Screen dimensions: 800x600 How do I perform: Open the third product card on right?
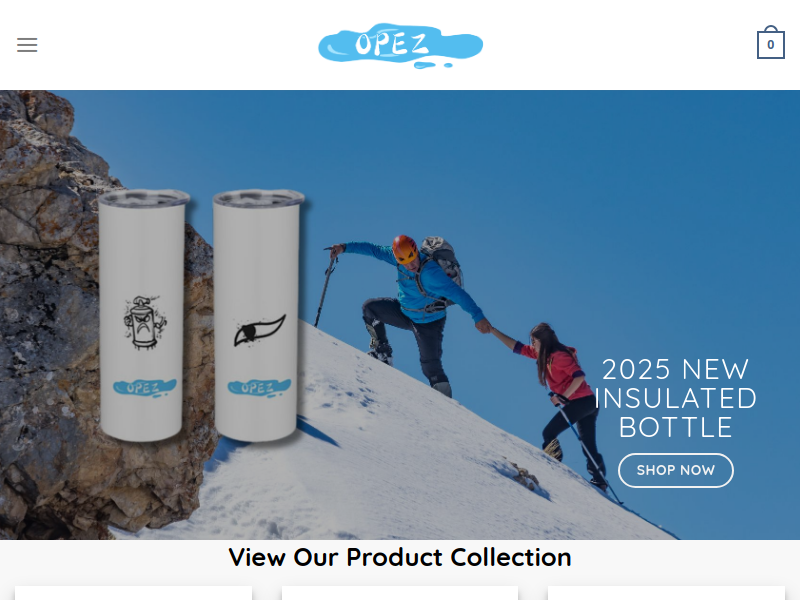[666, 593]
